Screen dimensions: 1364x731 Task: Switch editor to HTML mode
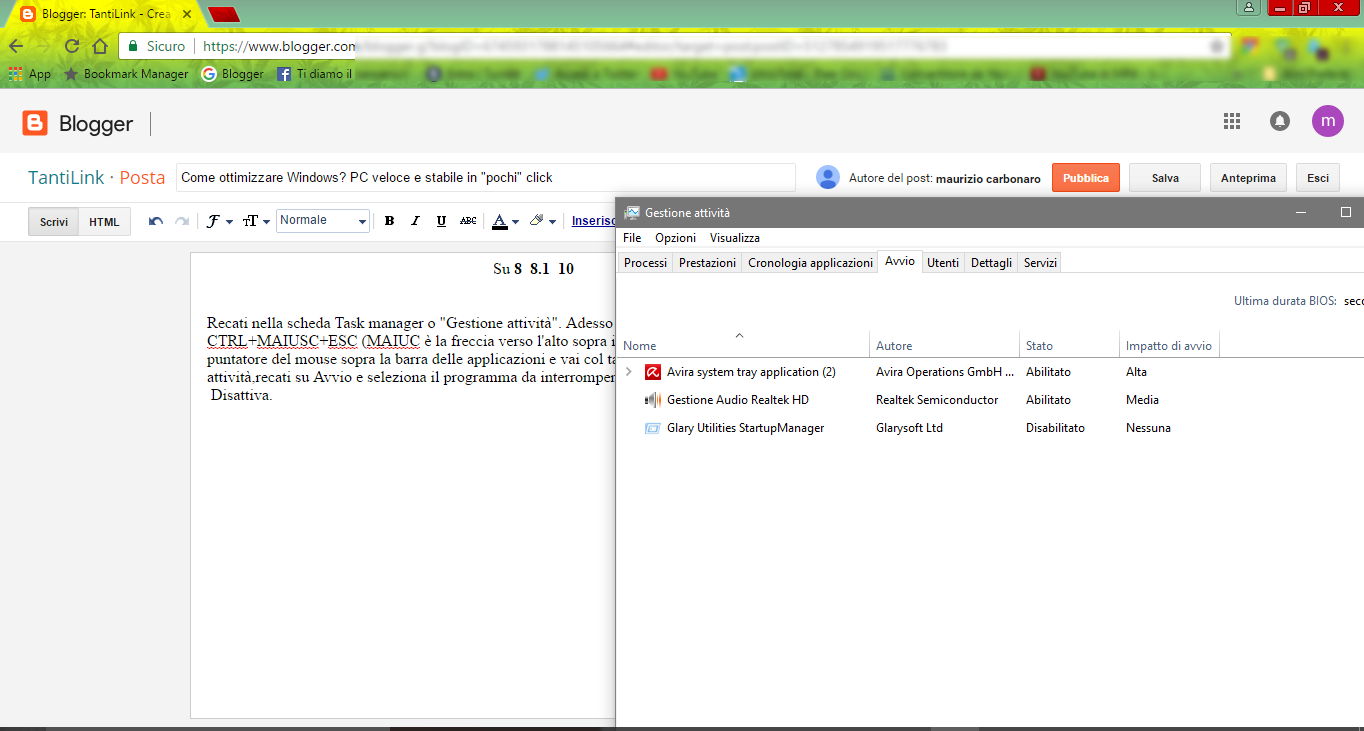104,222
